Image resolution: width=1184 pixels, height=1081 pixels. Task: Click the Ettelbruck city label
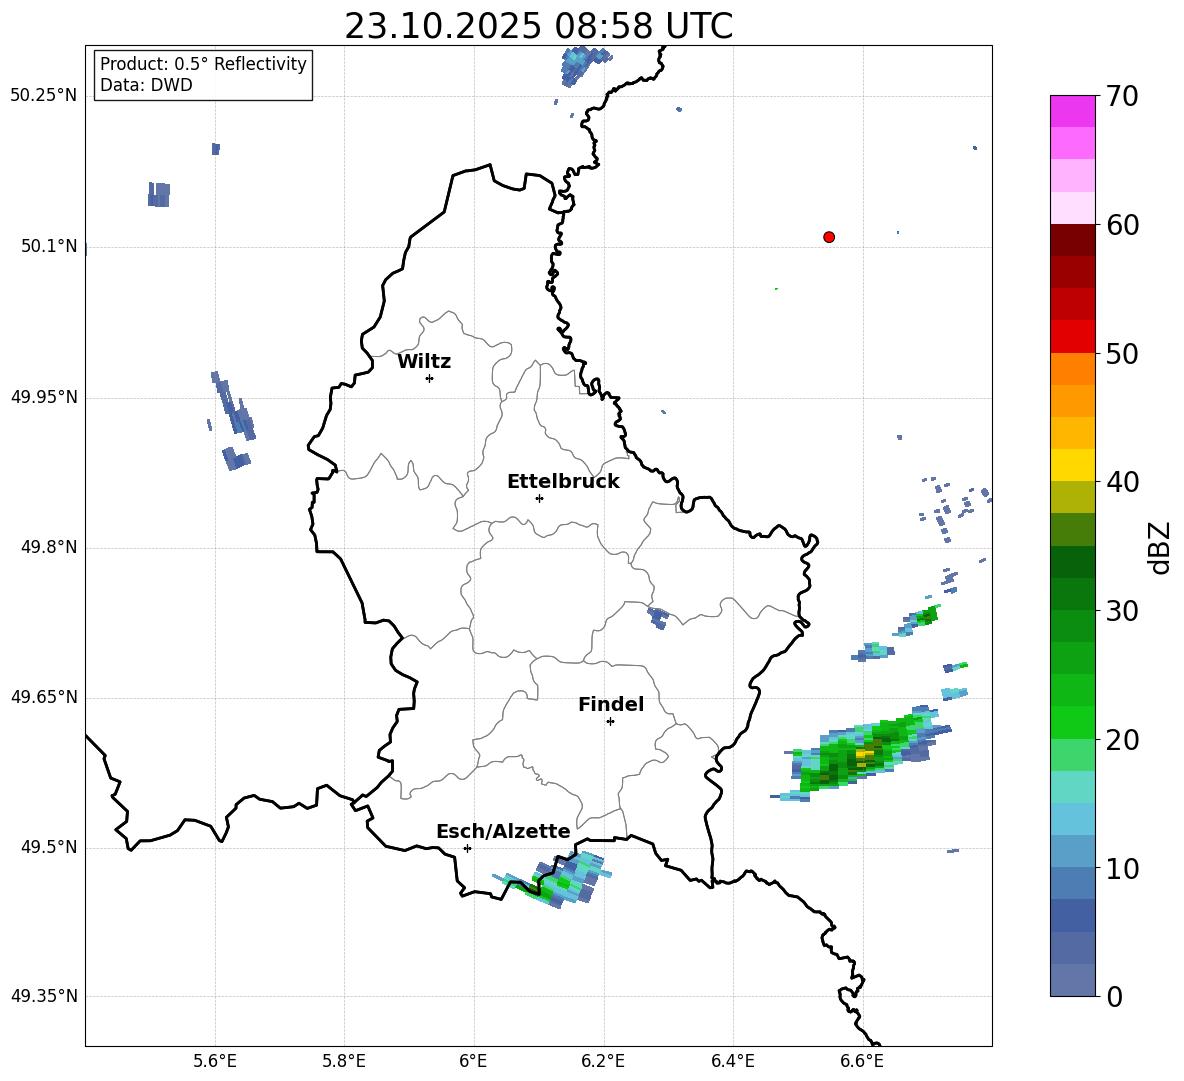click(x=563, y=482)
